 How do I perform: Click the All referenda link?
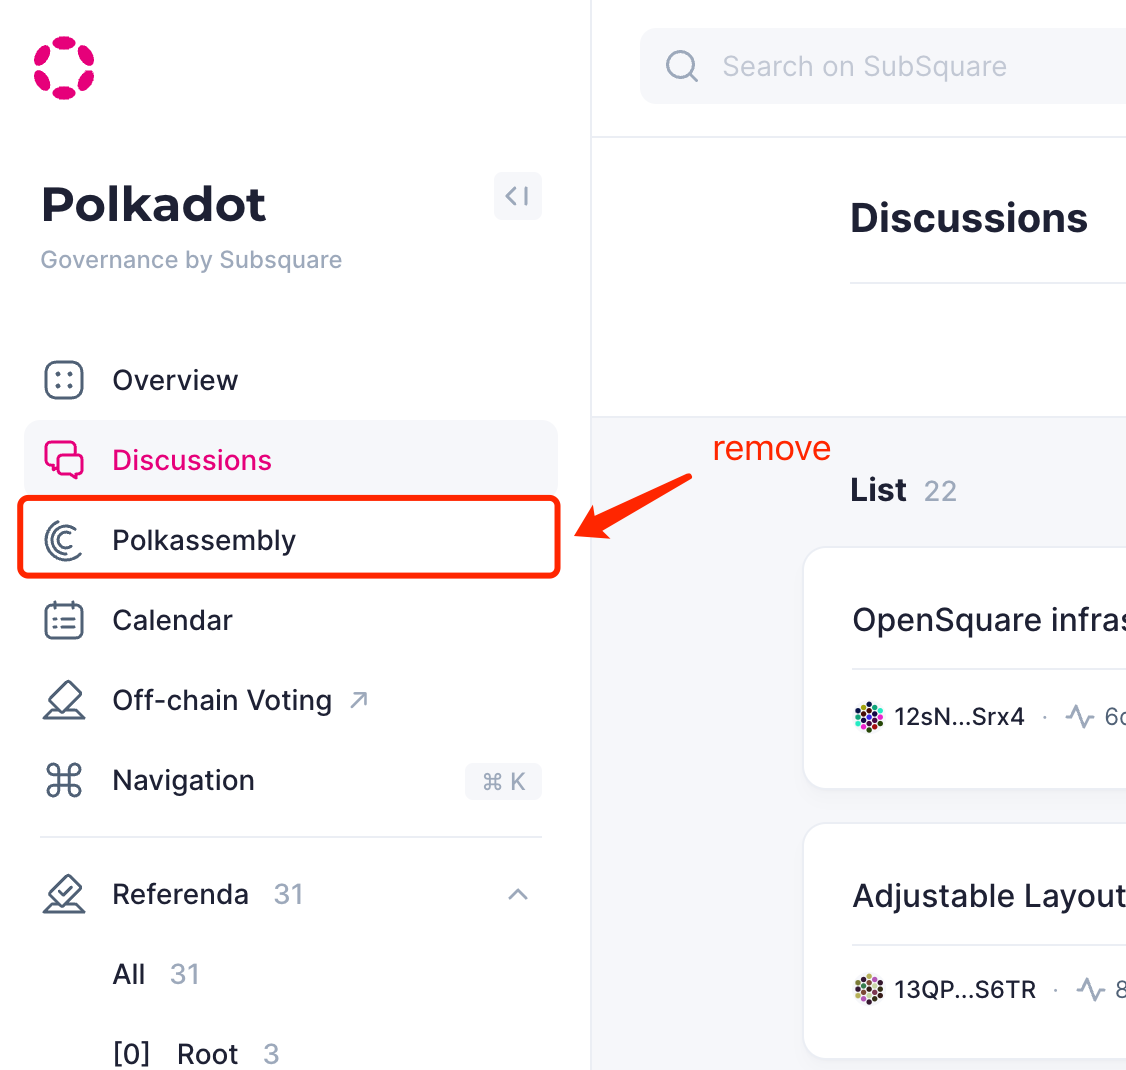129,973
